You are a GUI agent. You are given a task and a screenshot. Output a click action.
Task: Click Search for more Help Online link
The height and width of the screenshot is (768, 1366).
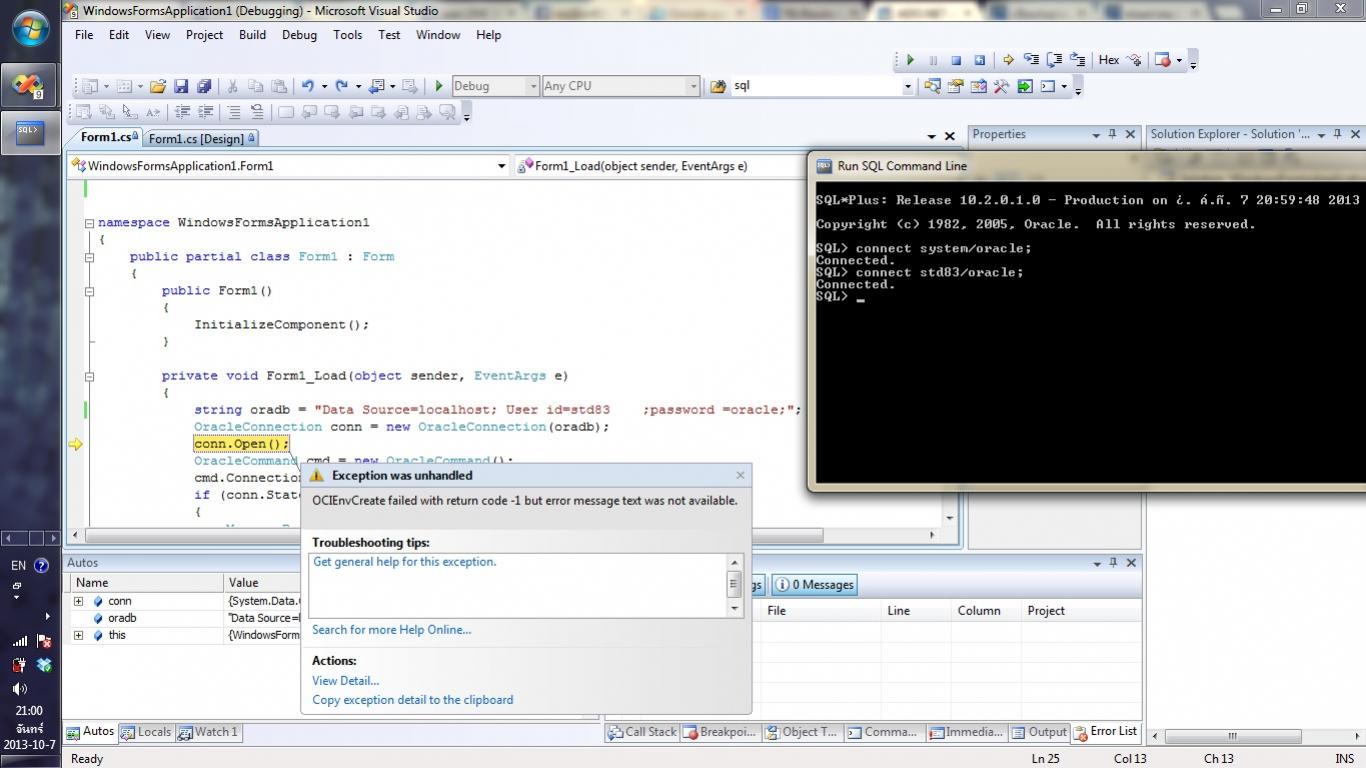pyautogui.click(x=391, y=630)
